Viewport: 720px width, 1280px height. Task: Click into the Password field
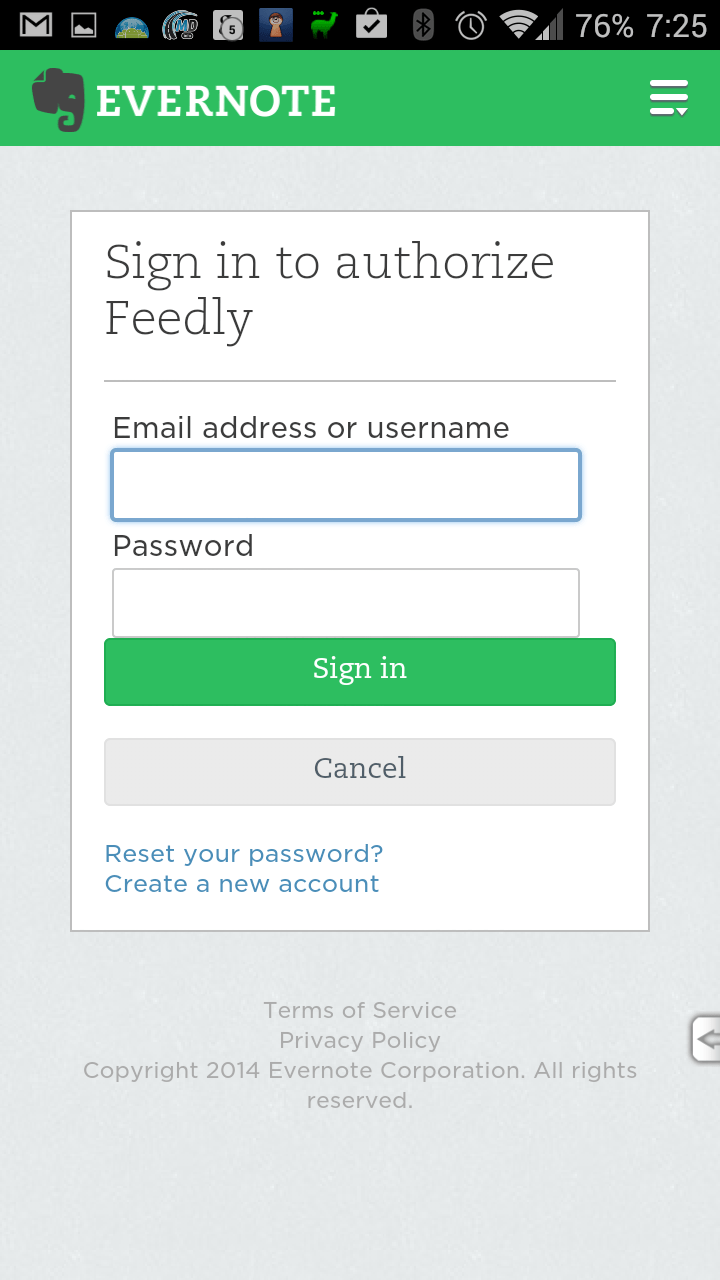(345, 603)
